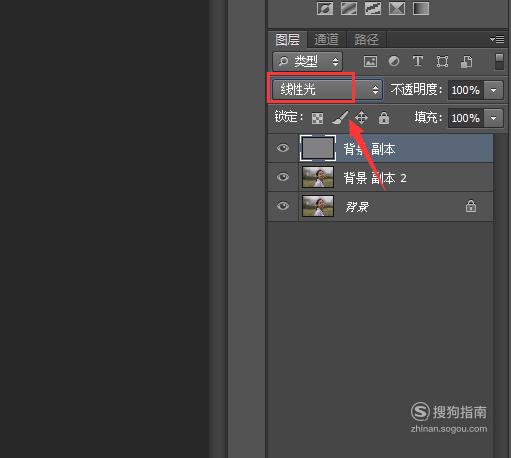Open the 线性光 blend mode dropdown
Image resolution: width=511 pixels, height=458 pixels.
pyautogui.click(x=327, y=90)
